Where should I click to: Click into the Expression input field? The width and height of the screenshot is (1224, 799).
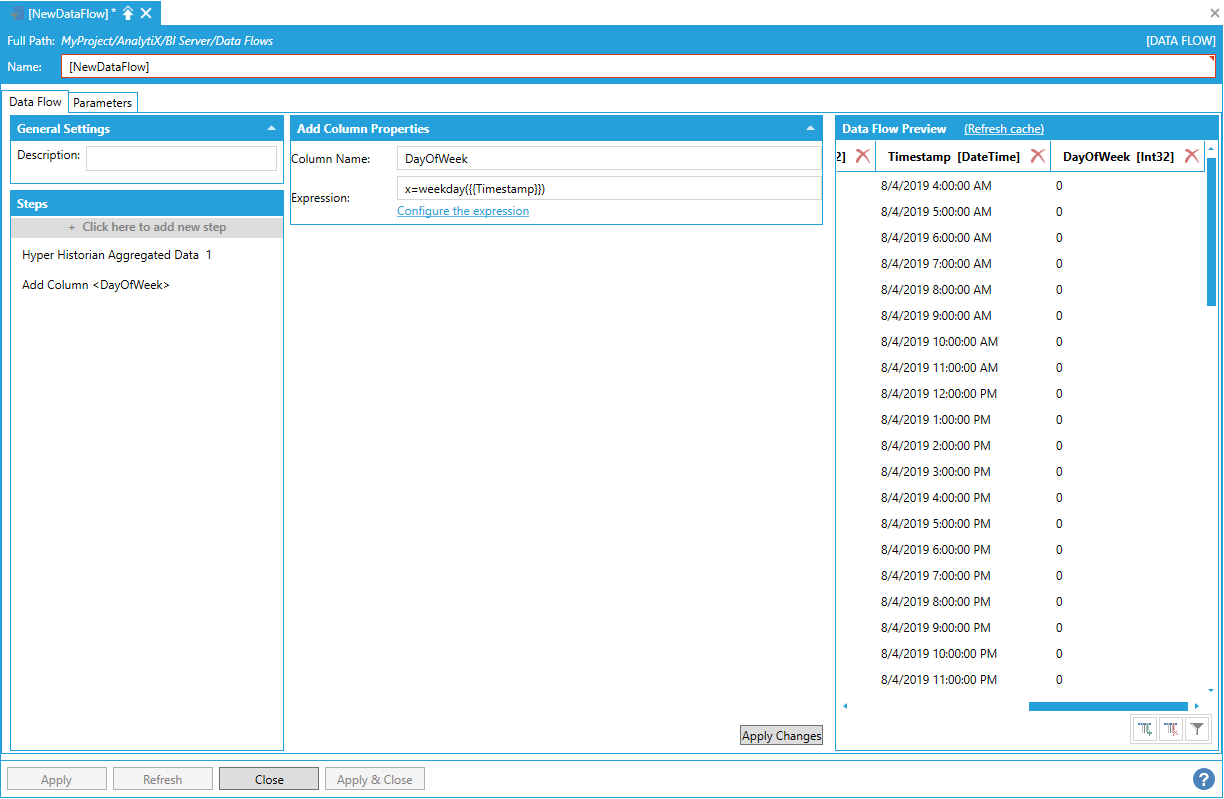point(608,188)
